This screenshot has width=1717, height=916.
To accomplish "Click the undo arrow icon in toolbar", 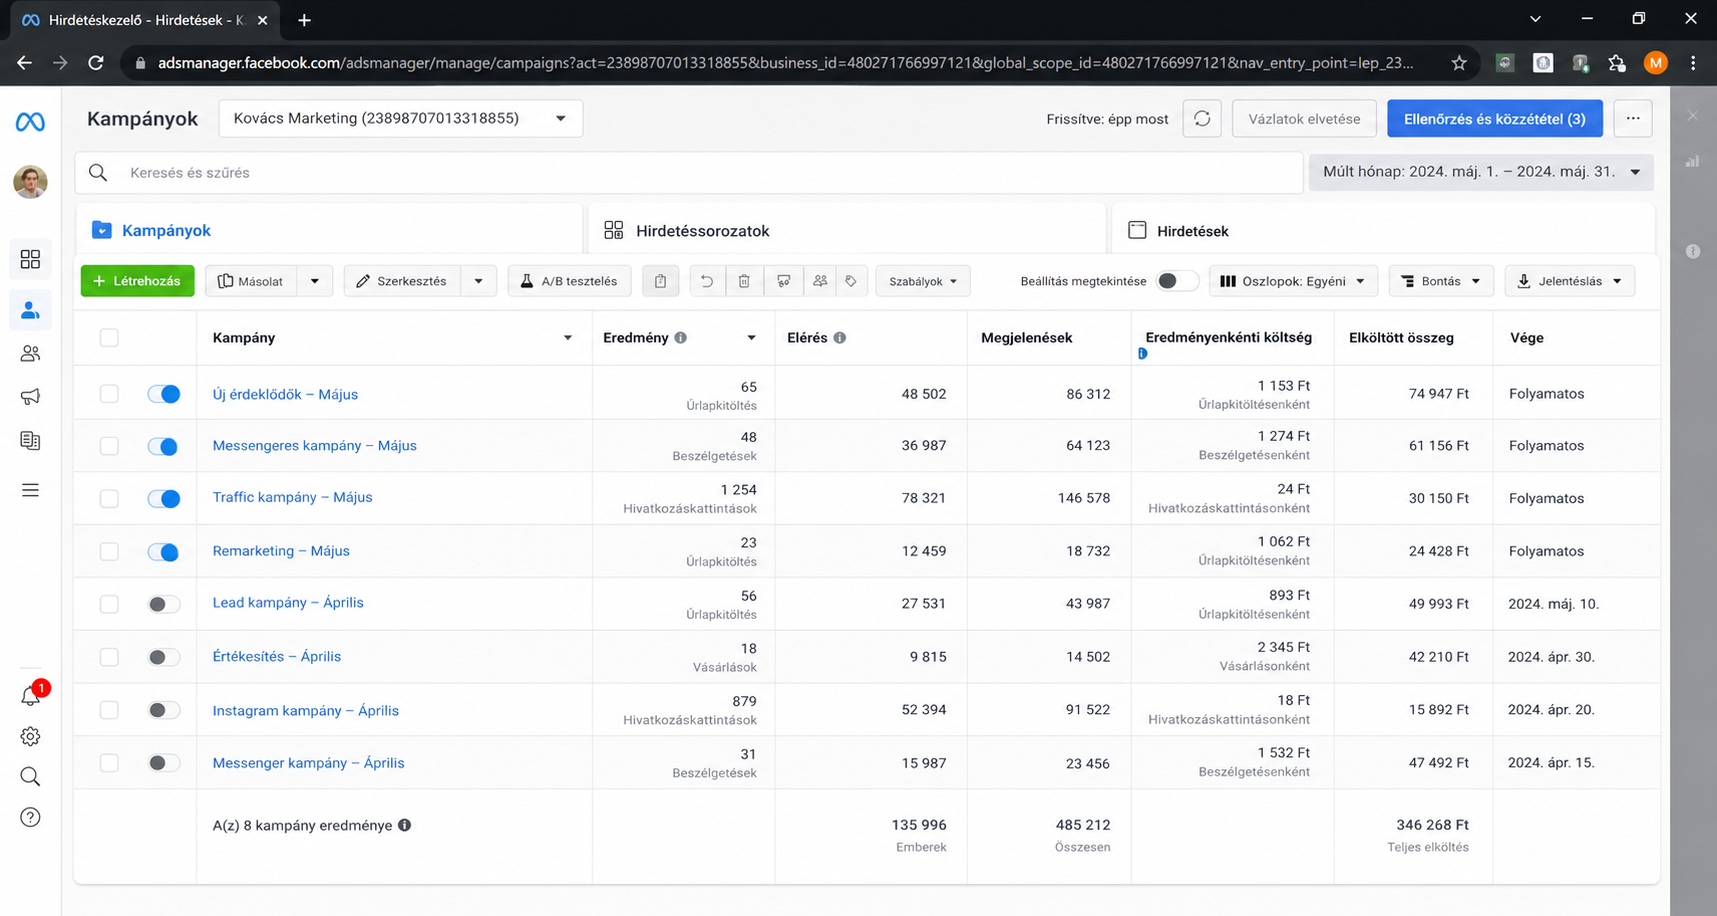I will pyautogui.click(x=707, y=281).
